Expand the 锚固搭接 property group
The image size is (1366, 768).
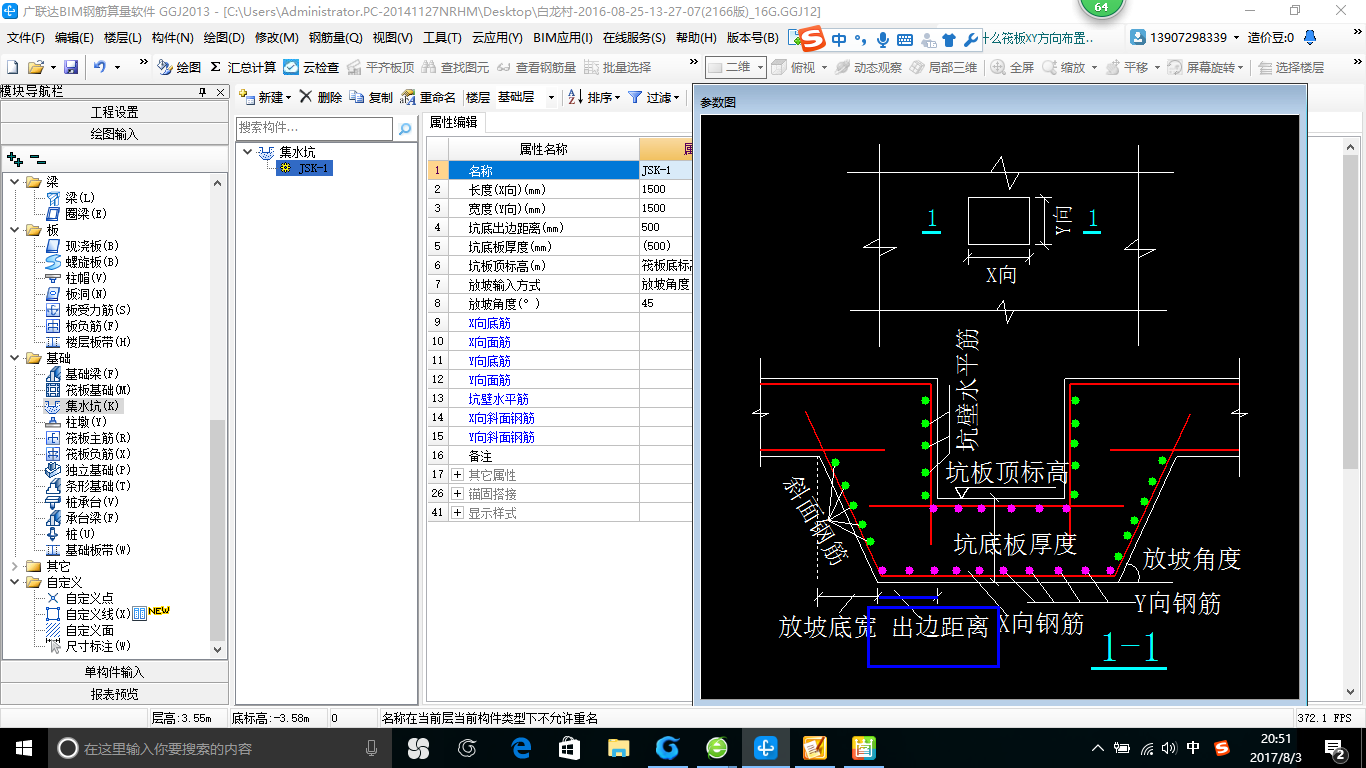(x=458, y=494)
